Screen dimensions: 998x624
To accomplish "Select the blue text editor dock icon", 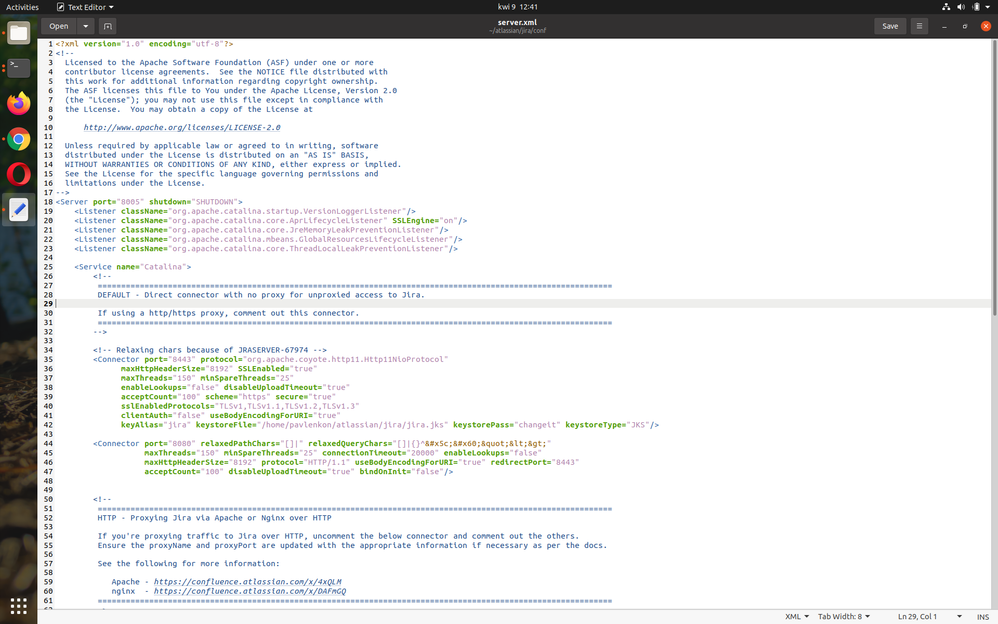I will (x=17, y=209).
